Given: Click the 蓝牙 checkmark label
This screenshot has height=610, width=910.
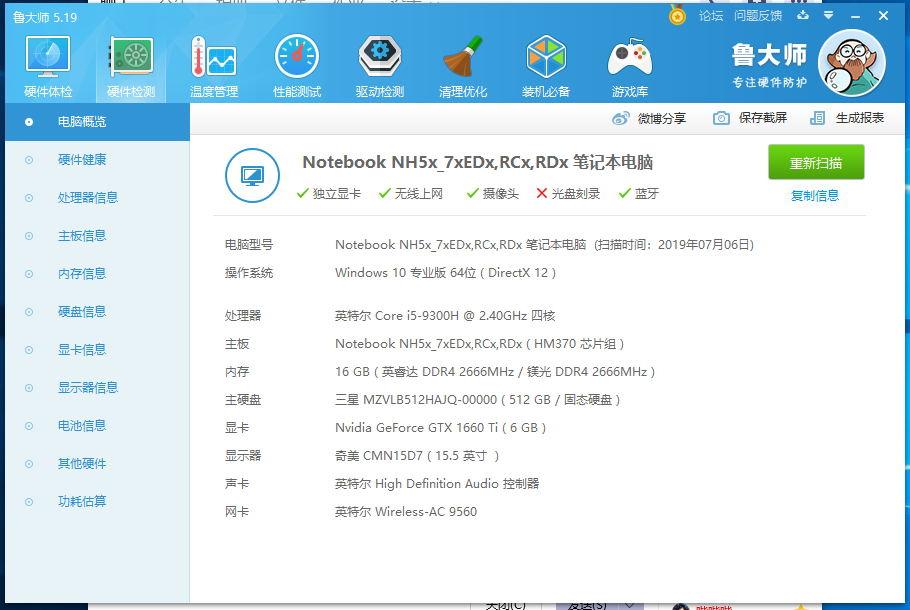Looking at the screenshot, I should 639,194.
